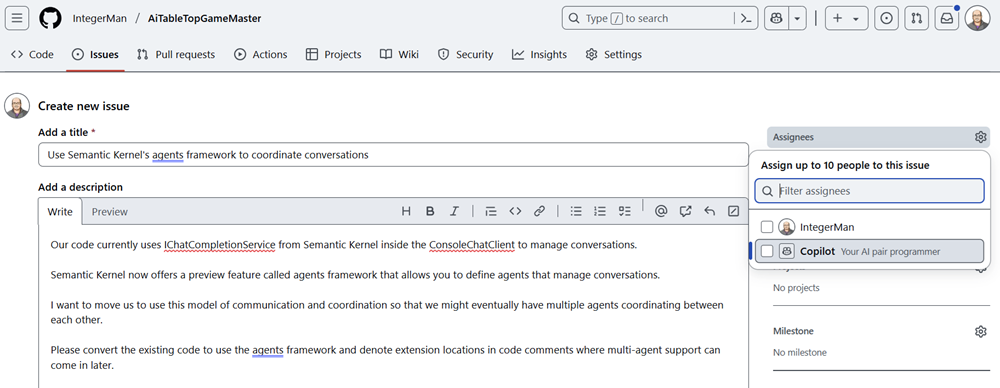
Task: Select the Write tab in the editor
Action: tap(61, 211)
